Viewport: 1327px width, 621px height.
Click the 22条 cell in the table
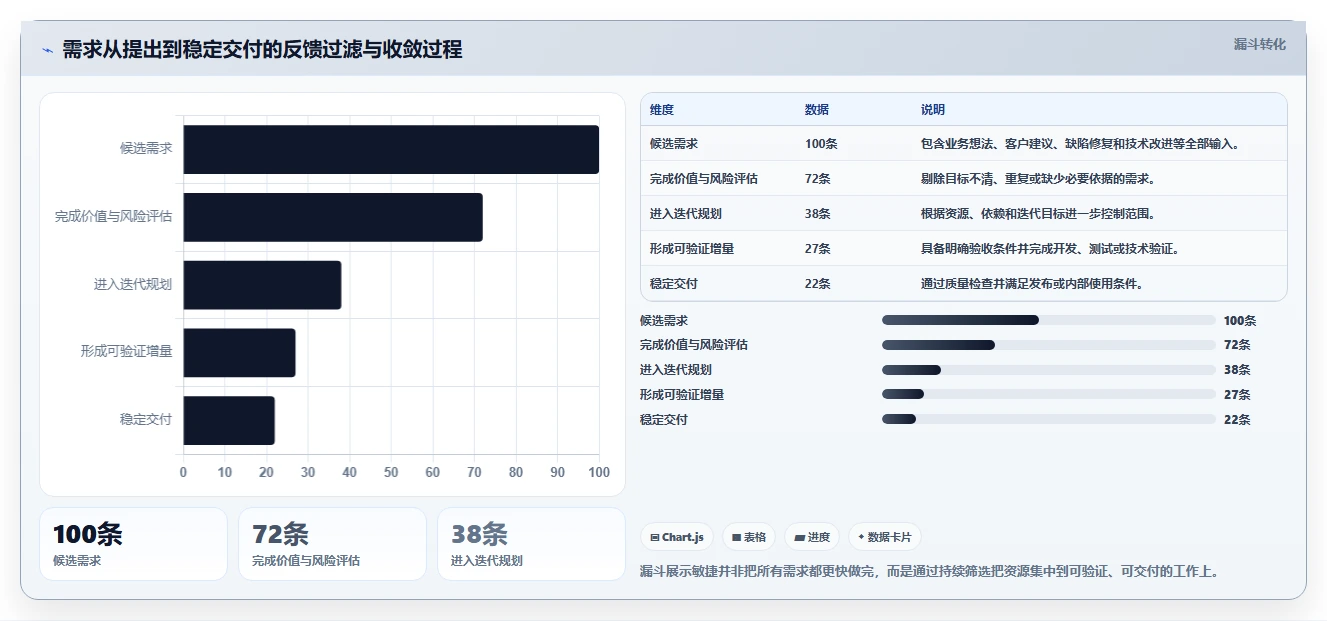(818, 284)
